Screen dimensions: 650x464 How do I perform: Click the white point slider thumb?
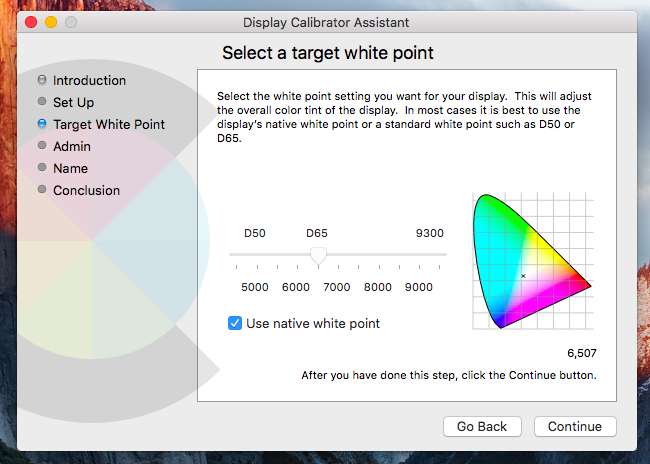[x=318, y=256]
